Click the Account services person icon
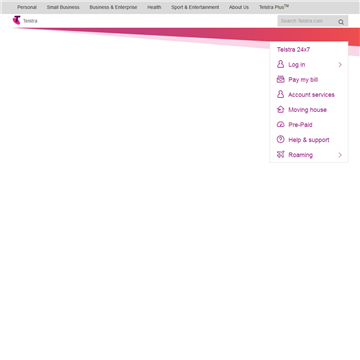 pos(280,94)
